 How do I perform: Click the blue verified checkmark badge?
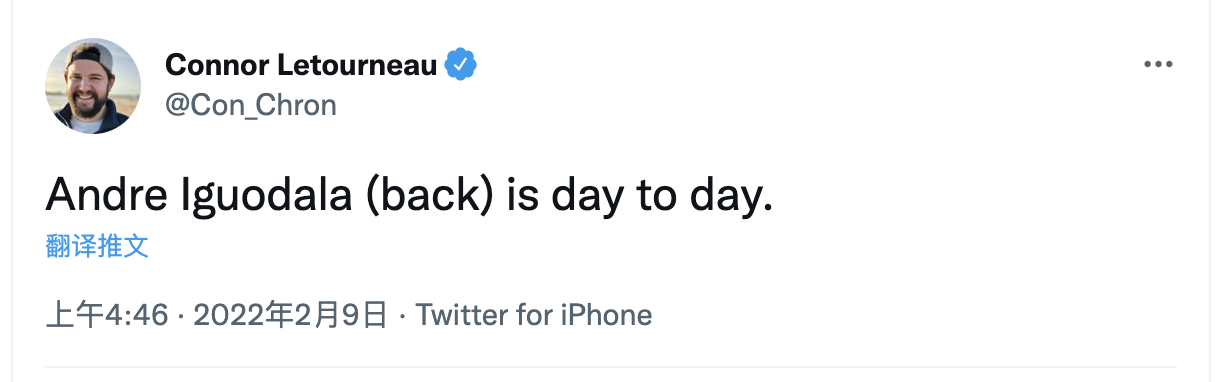(x=461, y=65)
